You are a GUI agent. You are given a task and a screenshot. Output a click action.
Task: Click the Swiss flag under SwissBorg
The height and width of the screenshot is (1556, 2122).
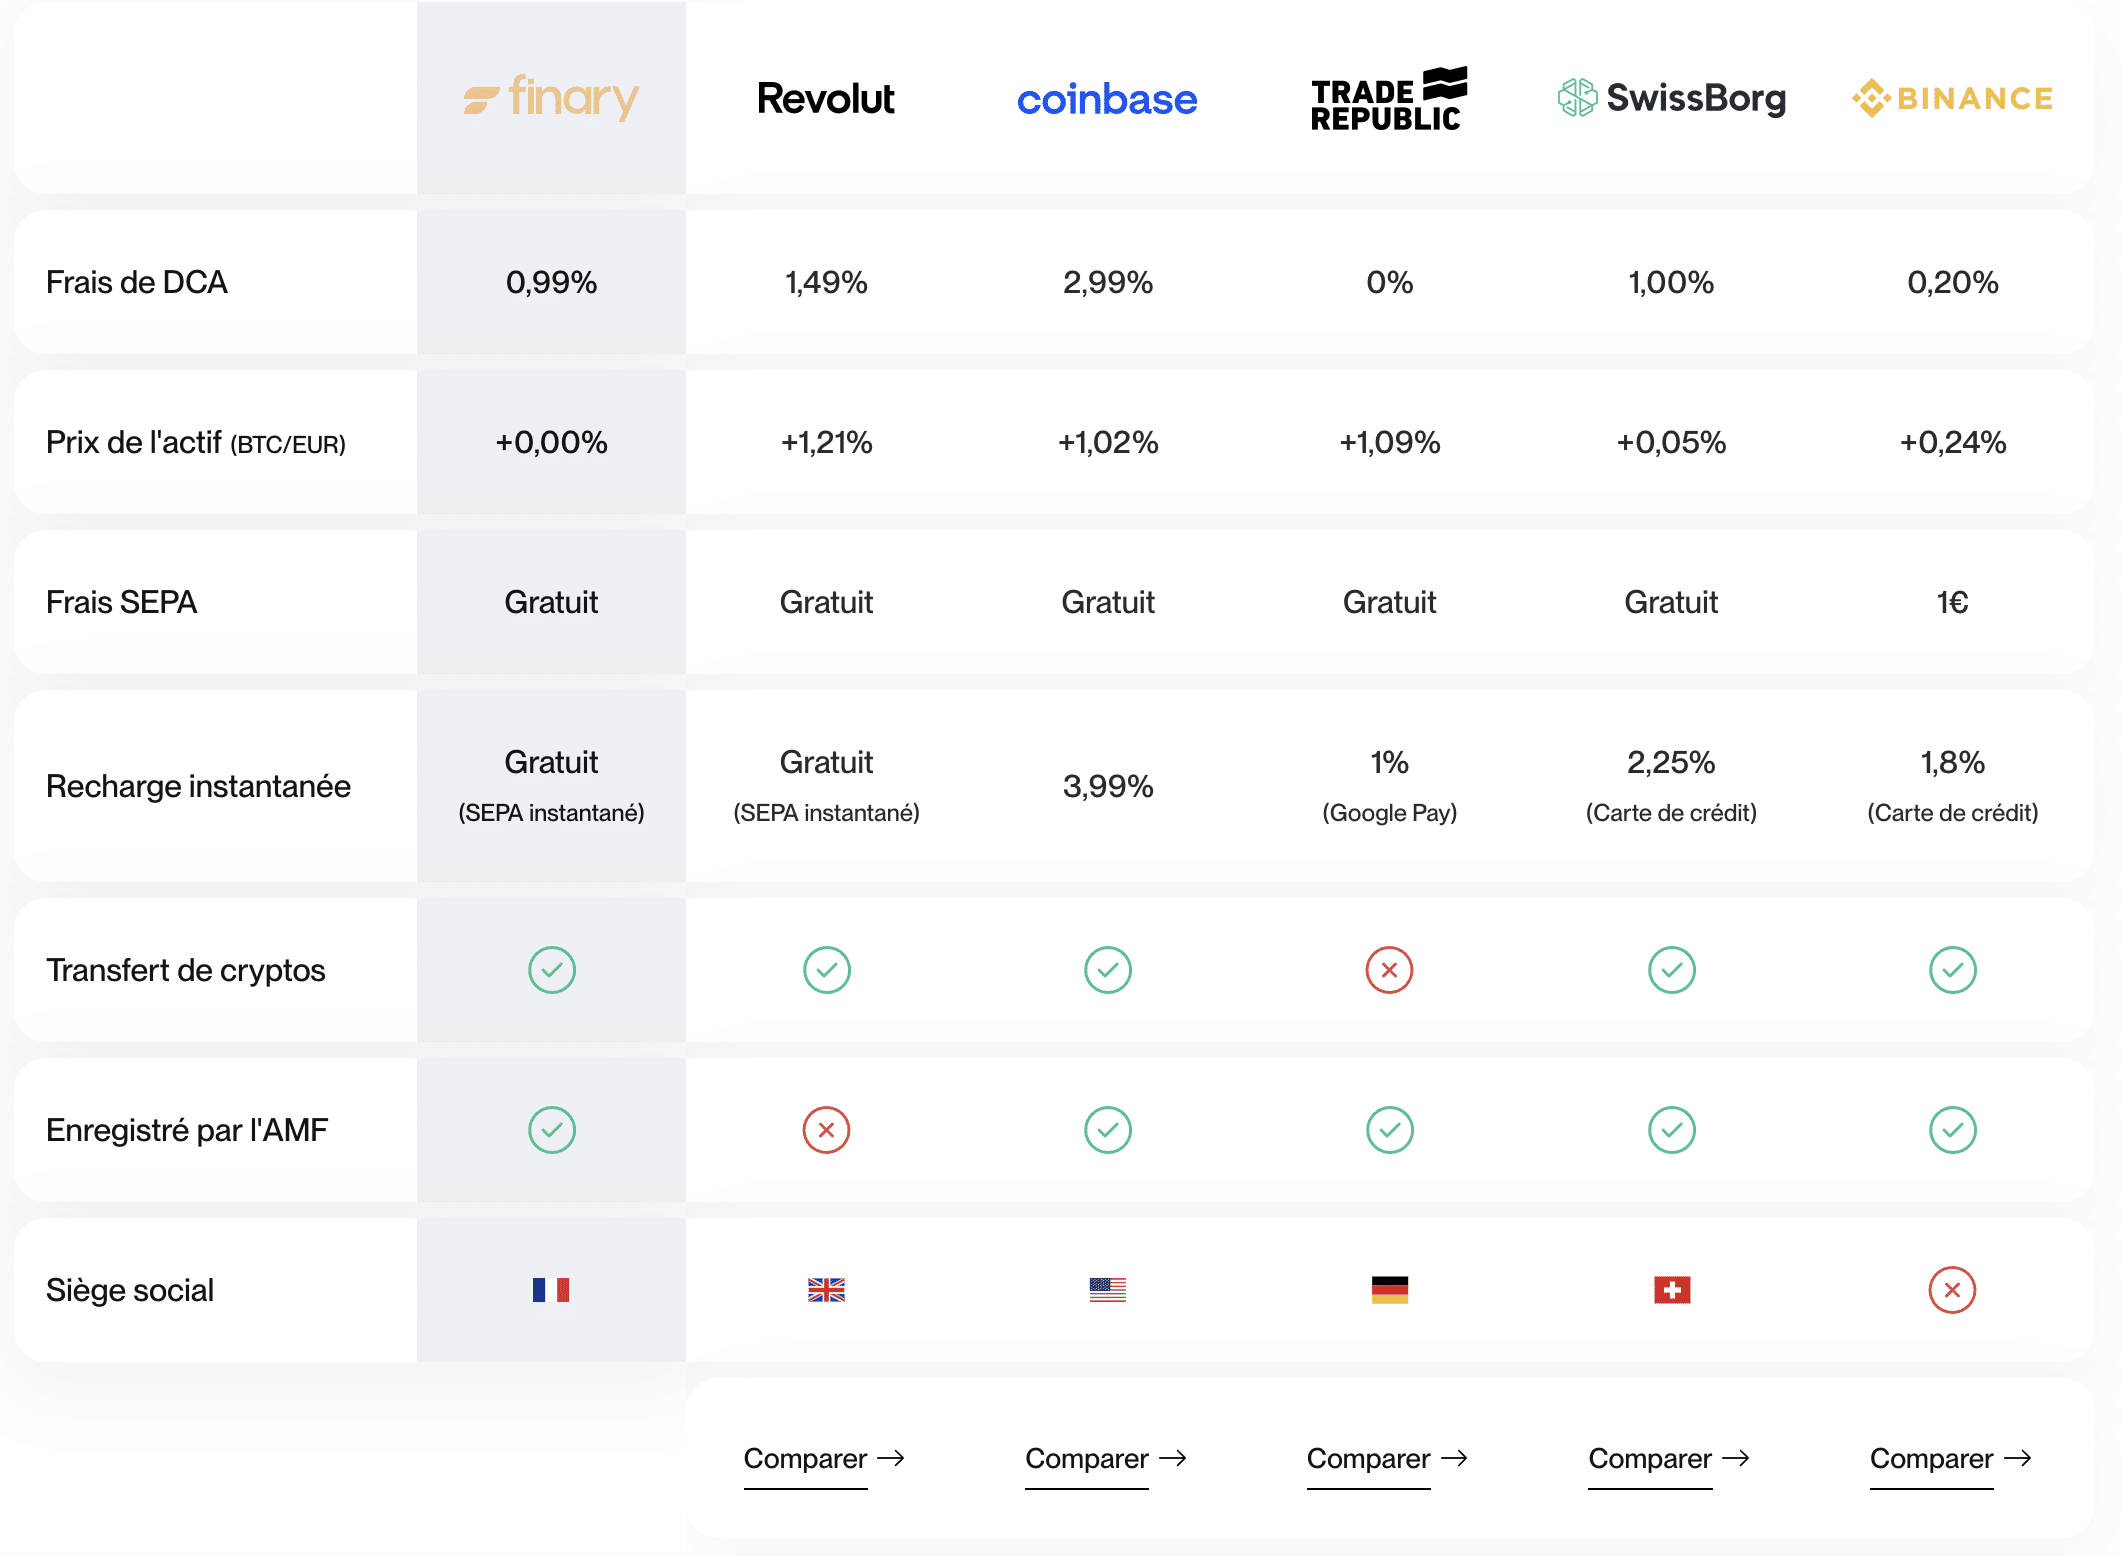(x=1672, y=1290)
